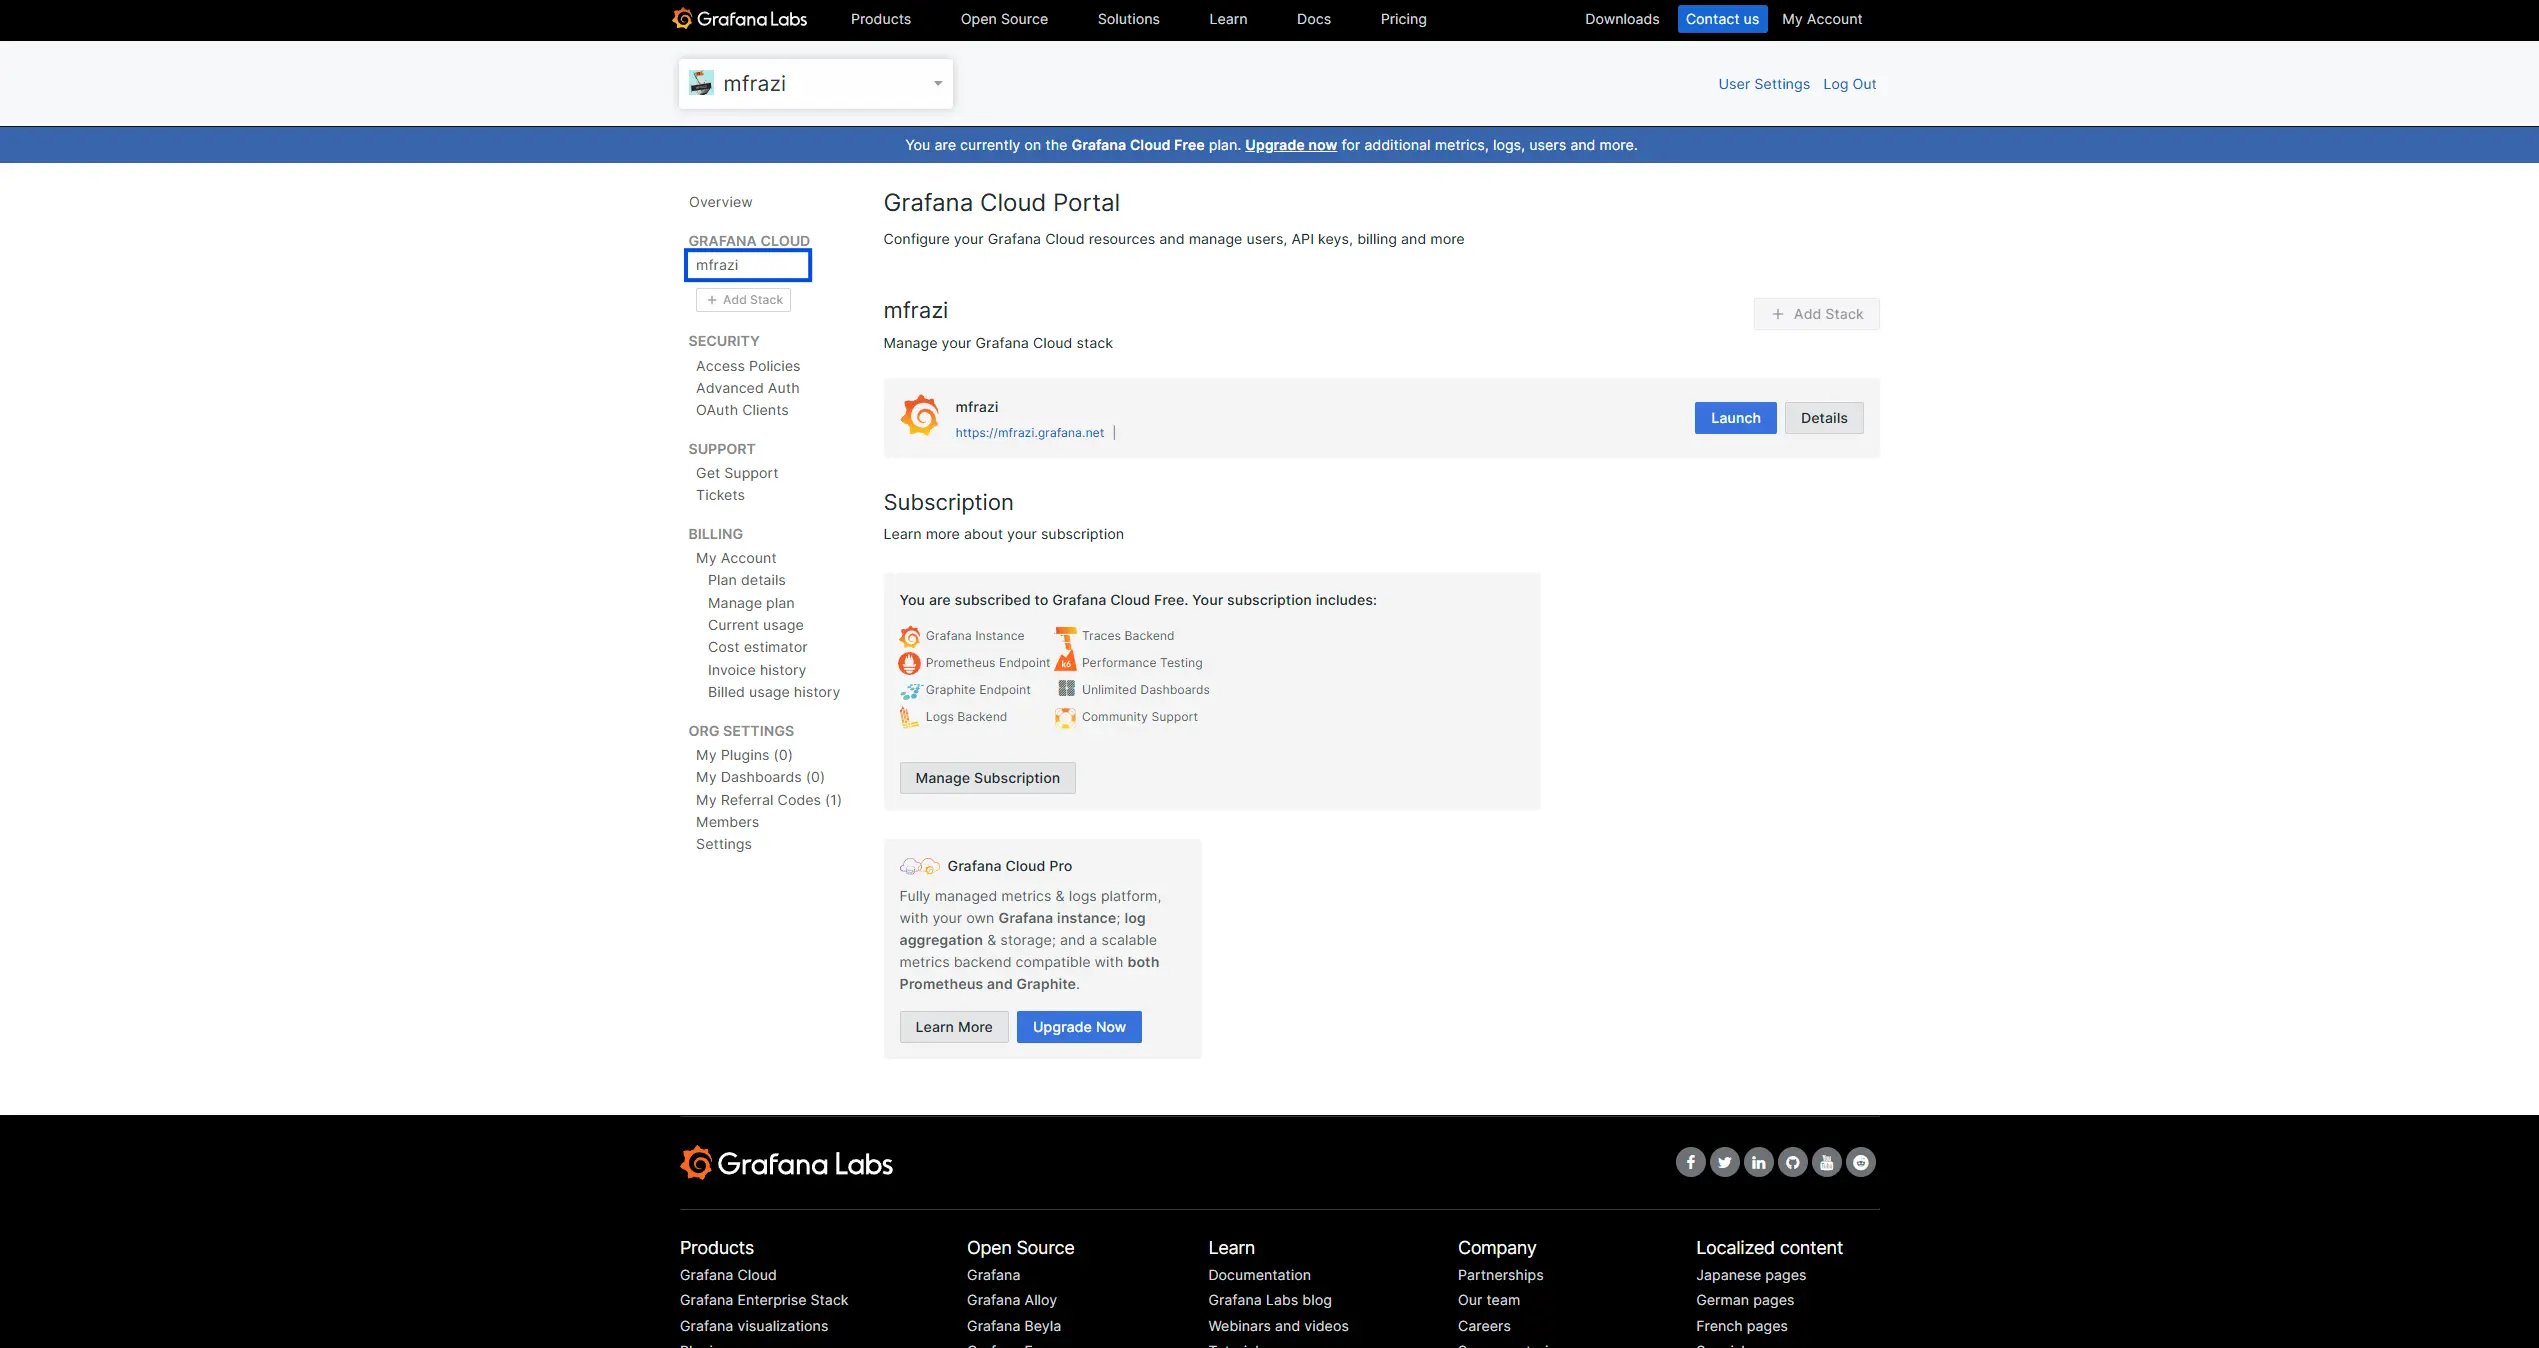Open Cost estimator in Billing
Viewport: 2539px width, 1348px height.
757,647
